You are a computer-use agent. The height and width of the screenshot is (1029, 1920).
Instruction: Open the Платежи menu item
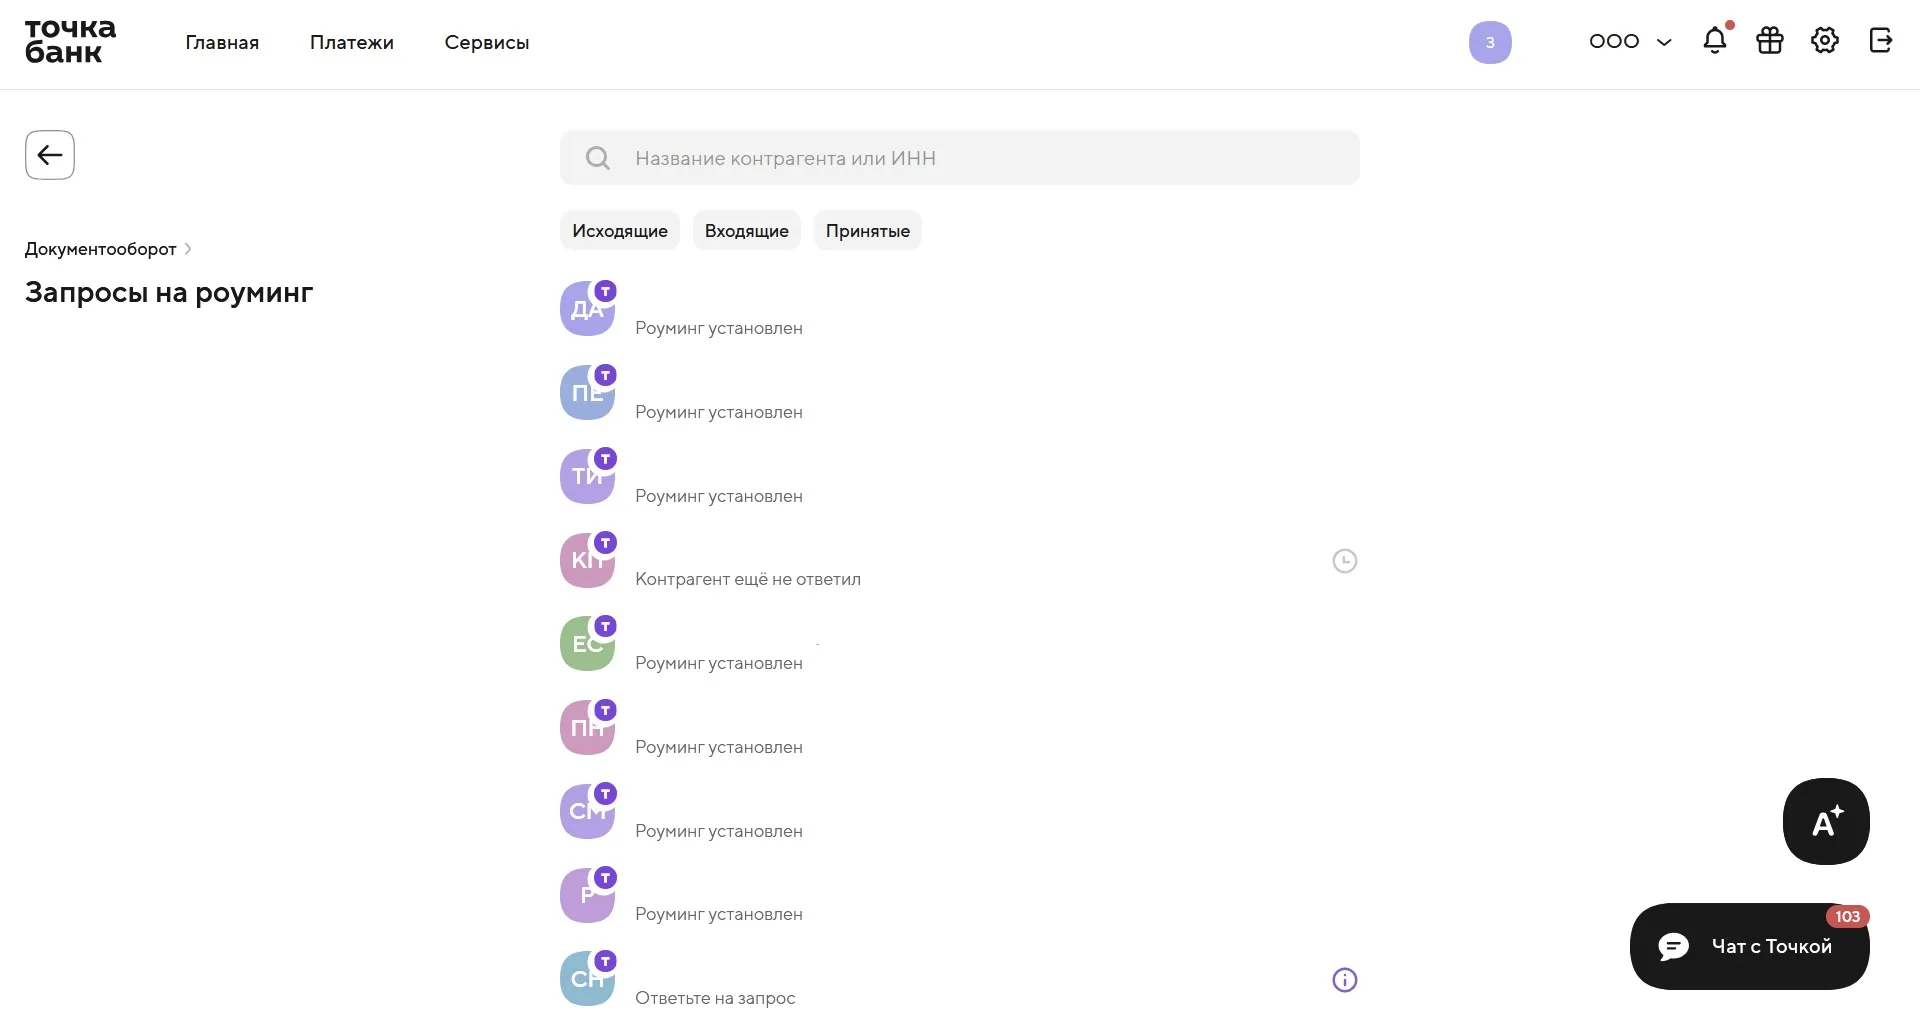(x=352, y=43)
